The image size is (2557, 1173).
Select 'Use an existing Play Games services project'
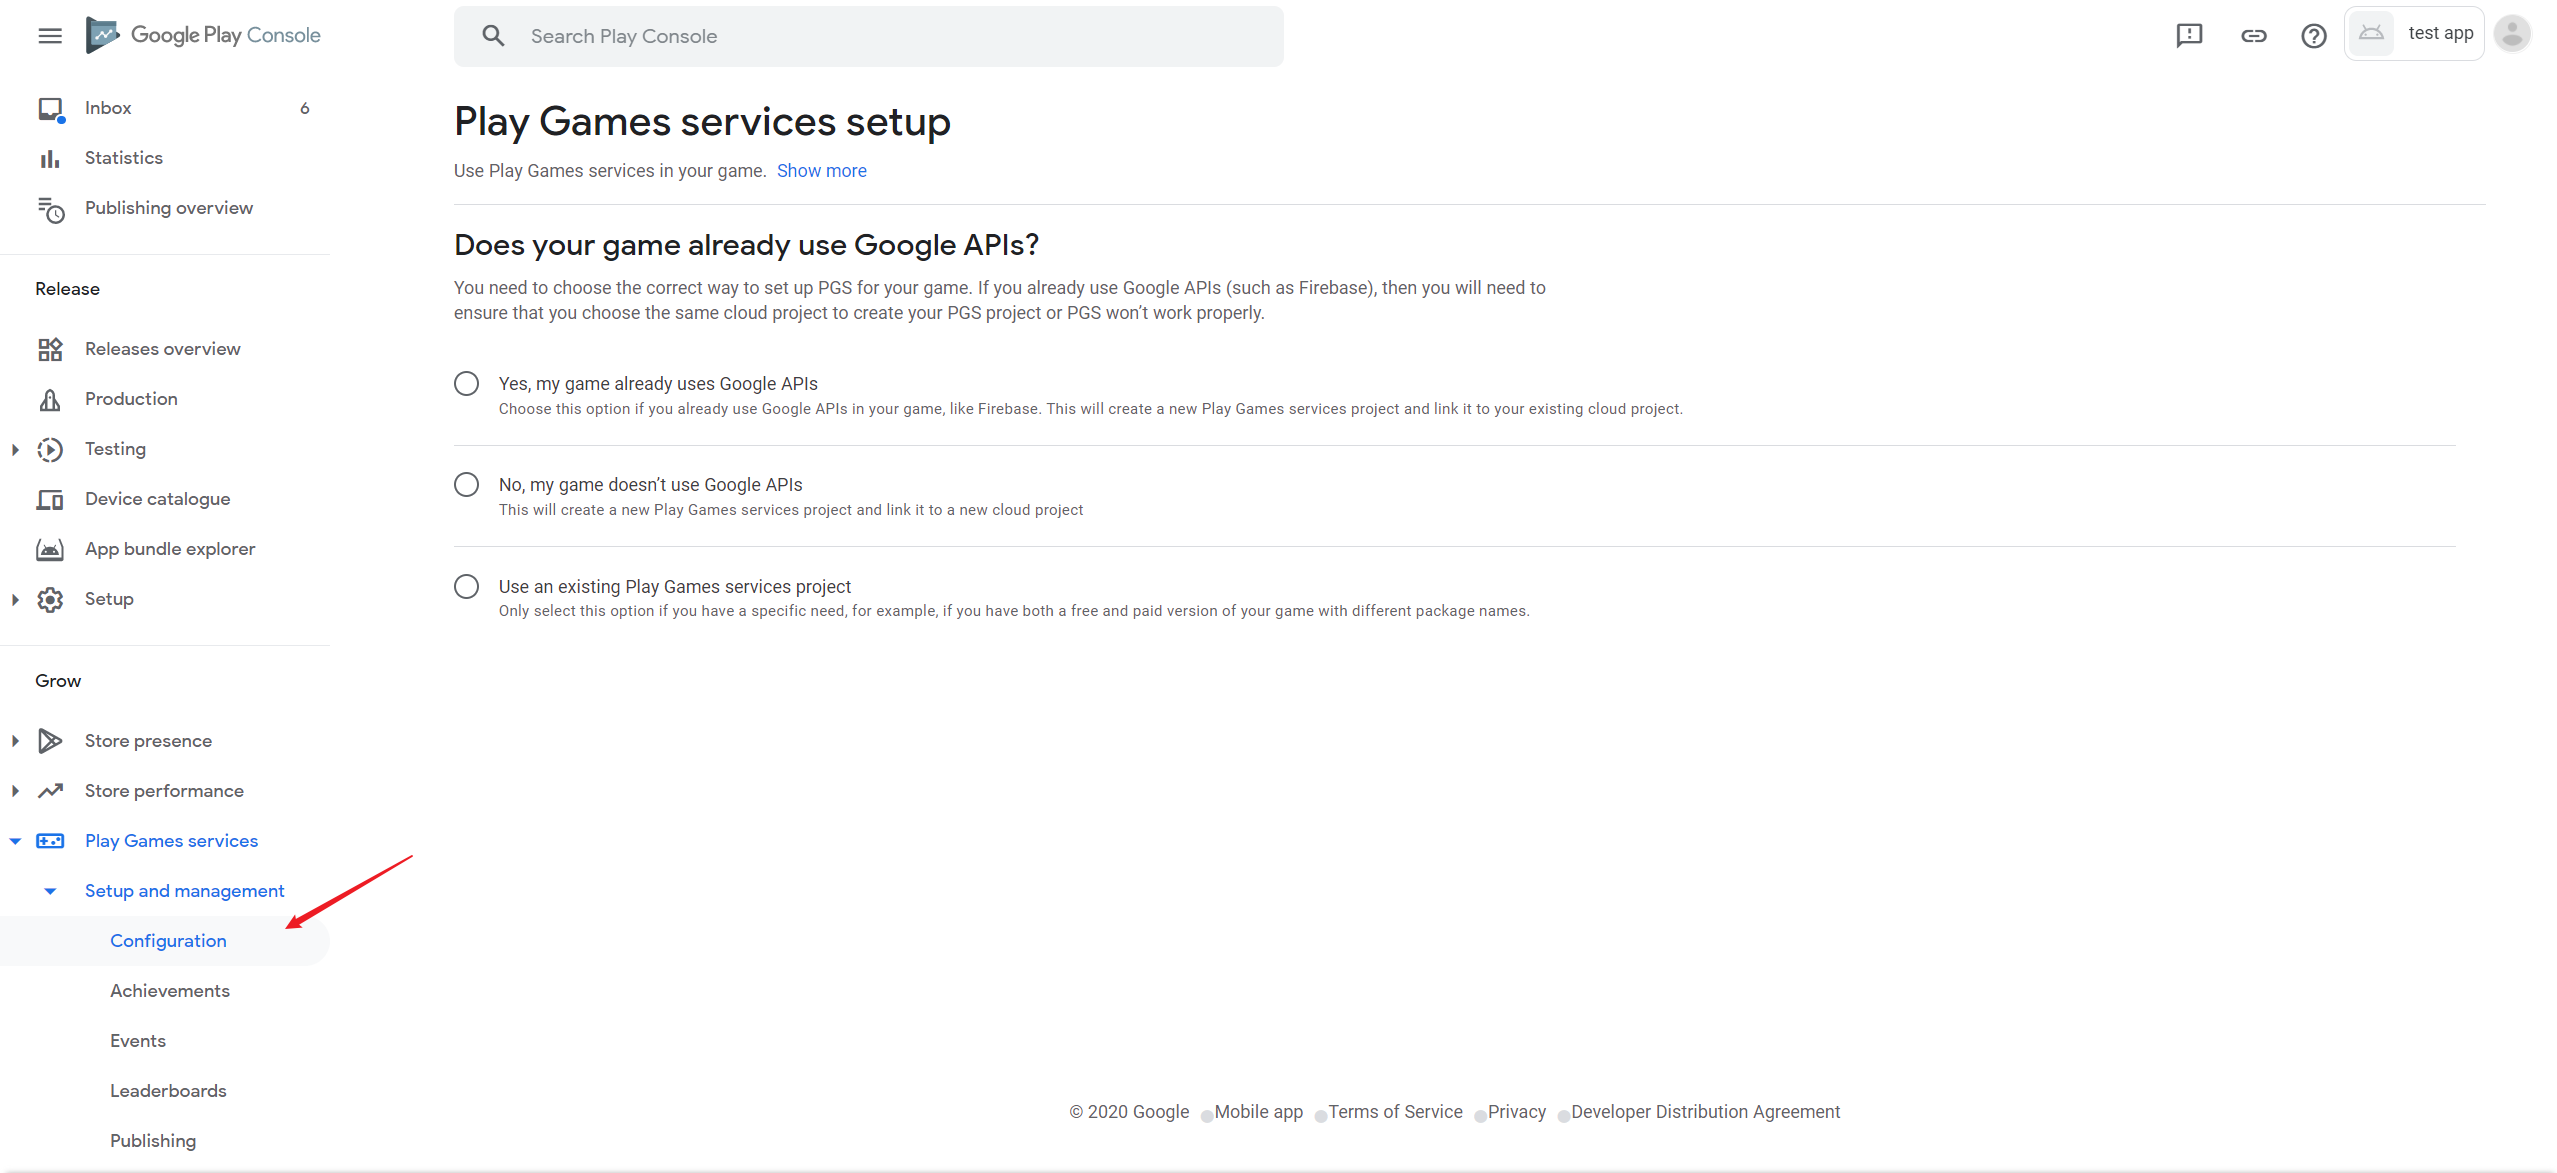[x=466, y=586]
